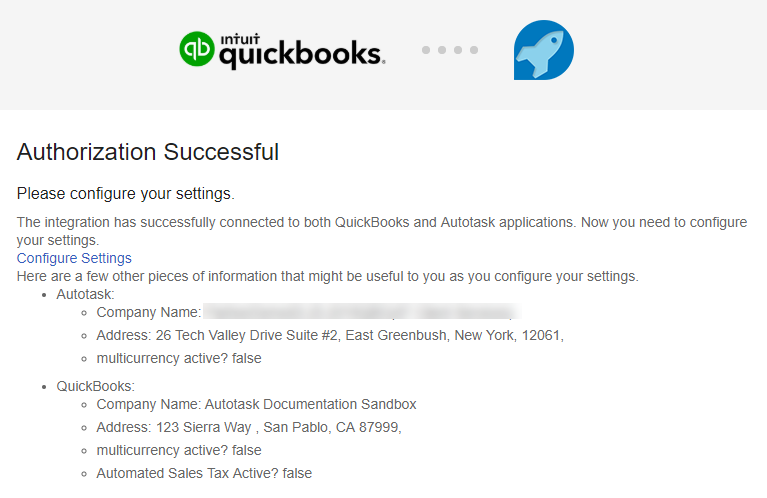Click the Autotask address at Tech Valley Drive

click(330, 335)
